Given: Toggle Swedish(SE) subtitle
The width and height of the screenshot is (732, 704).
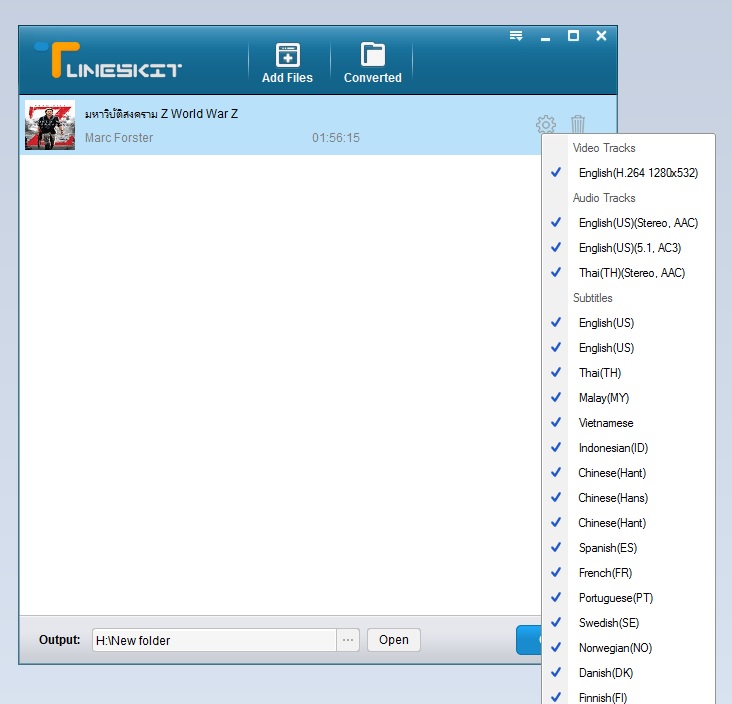Looking at the screenshot, I should (628, 623).
